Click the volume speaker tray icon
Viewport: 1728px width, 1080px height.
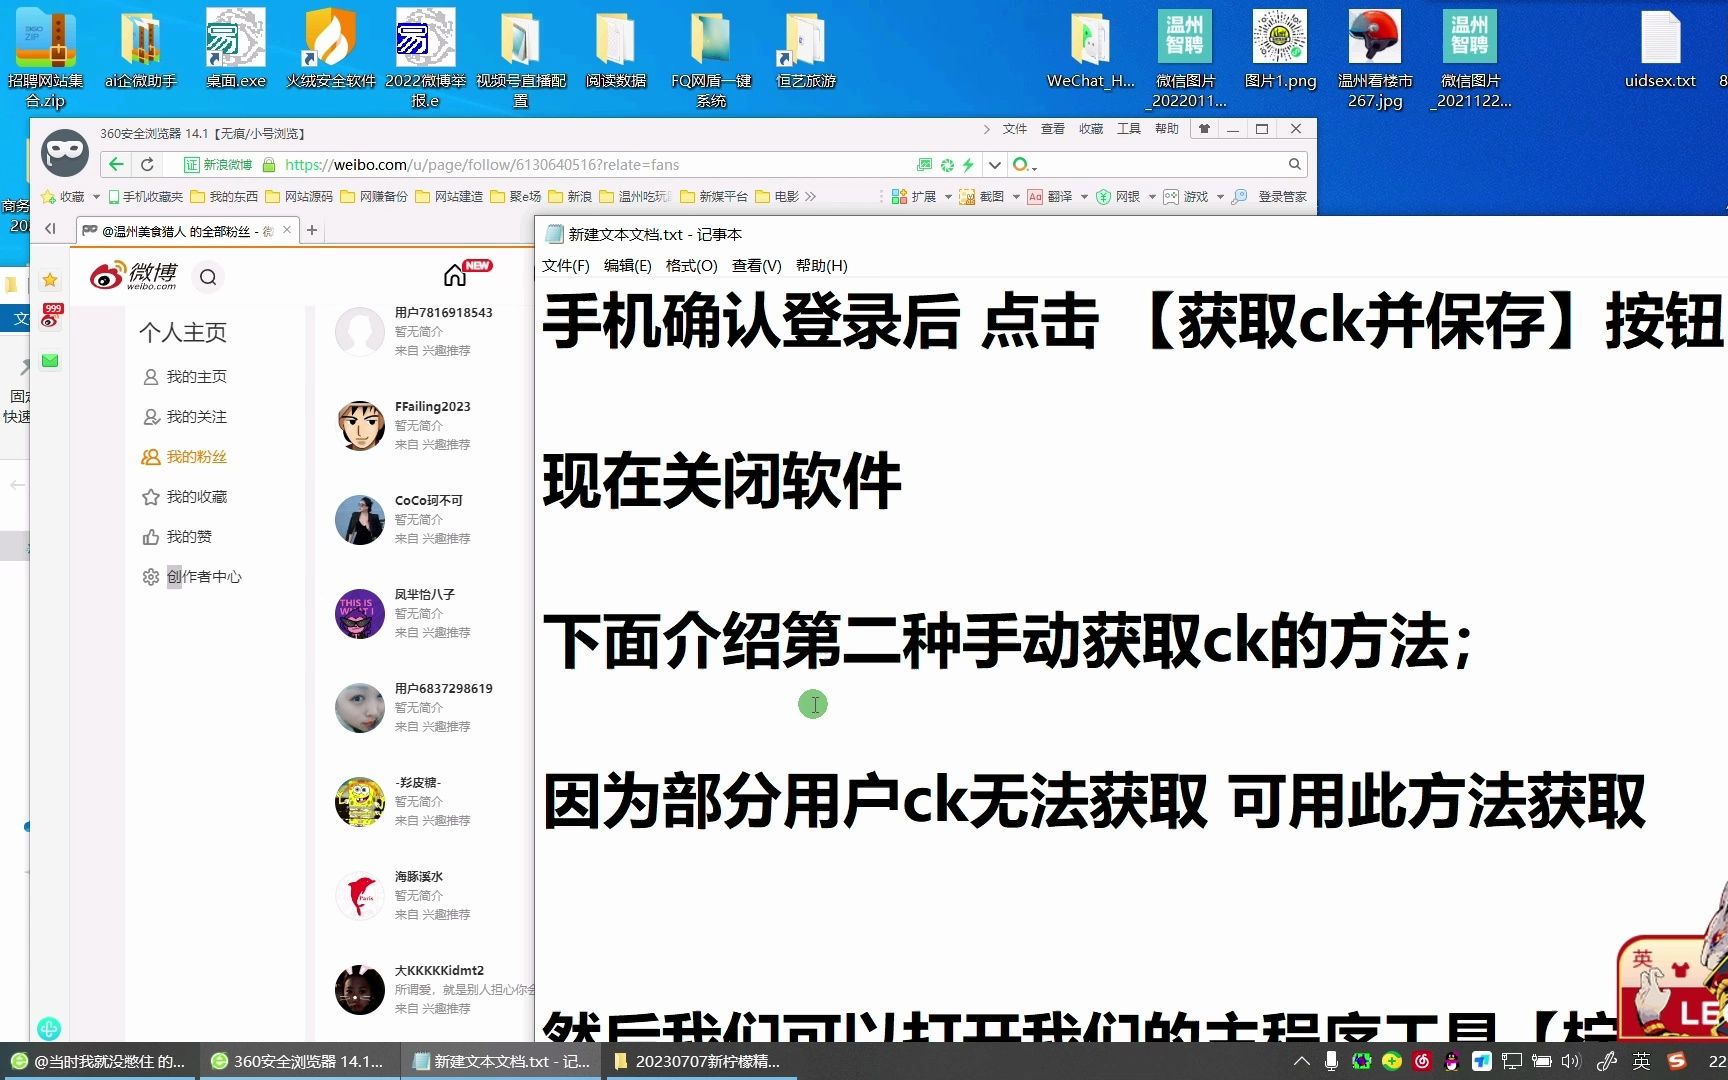pyautogui.click(x=1571, y=1061)
